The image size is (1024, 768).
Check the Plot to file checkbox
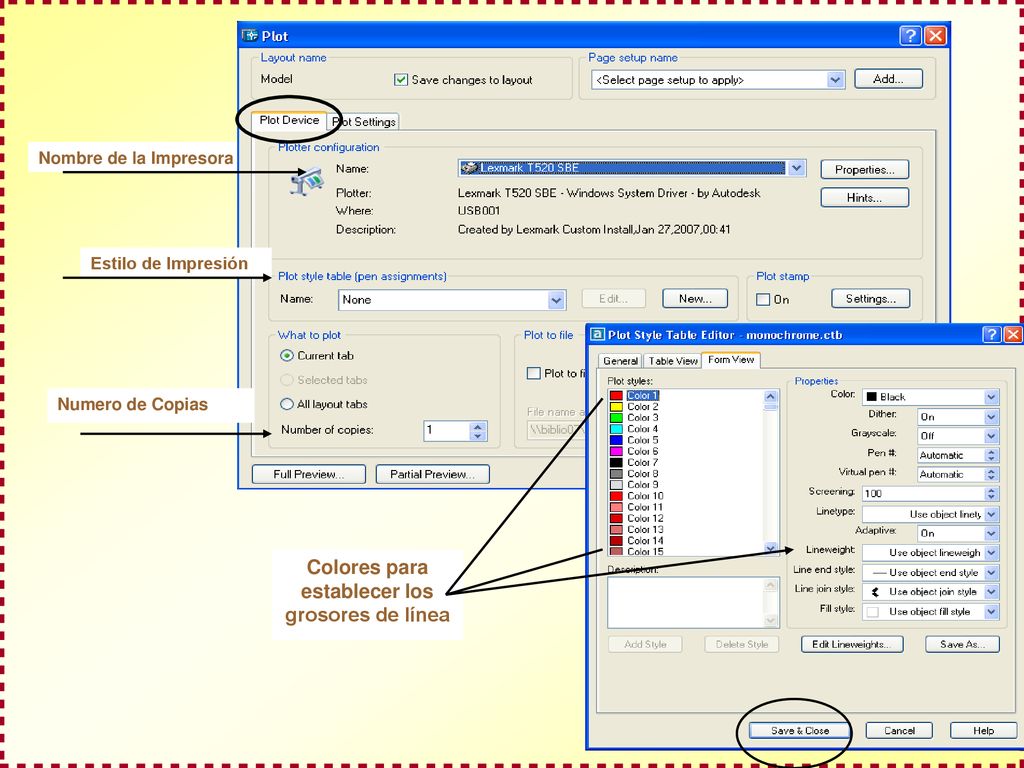pyautogui.click(x=534, y=373)
